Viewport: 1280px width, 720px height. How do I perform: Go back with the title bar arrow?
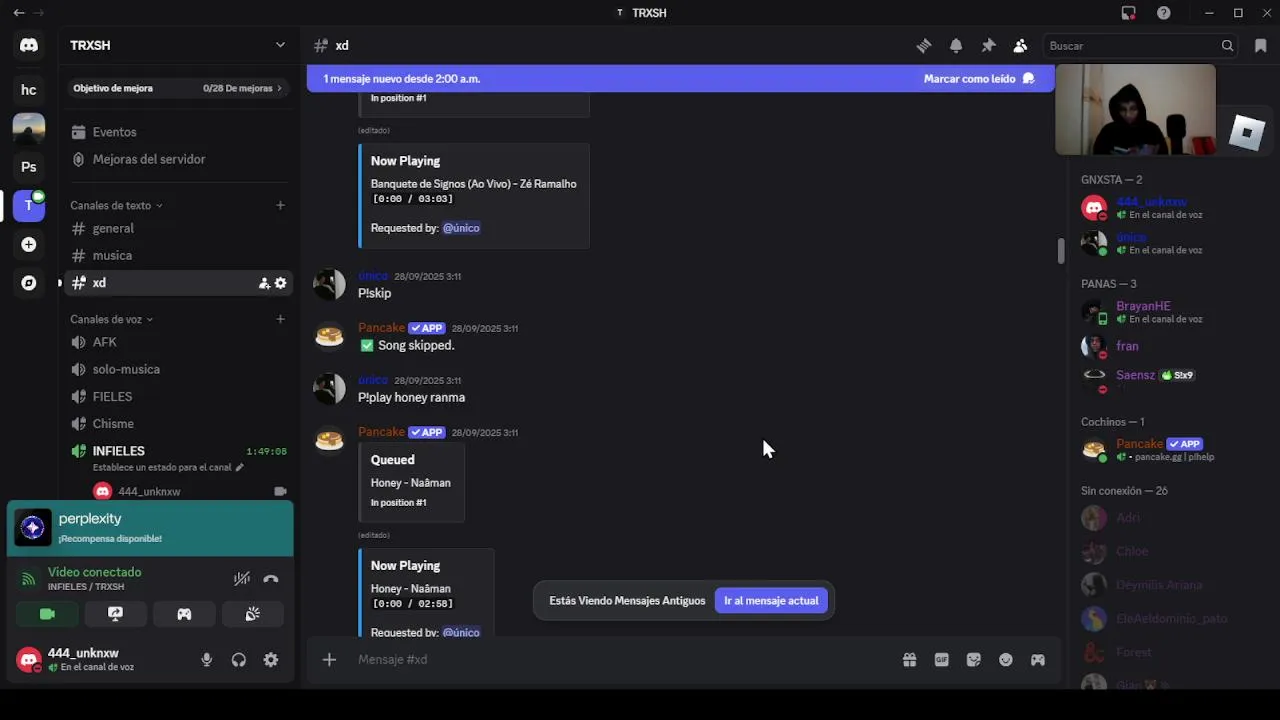point(19,13)
